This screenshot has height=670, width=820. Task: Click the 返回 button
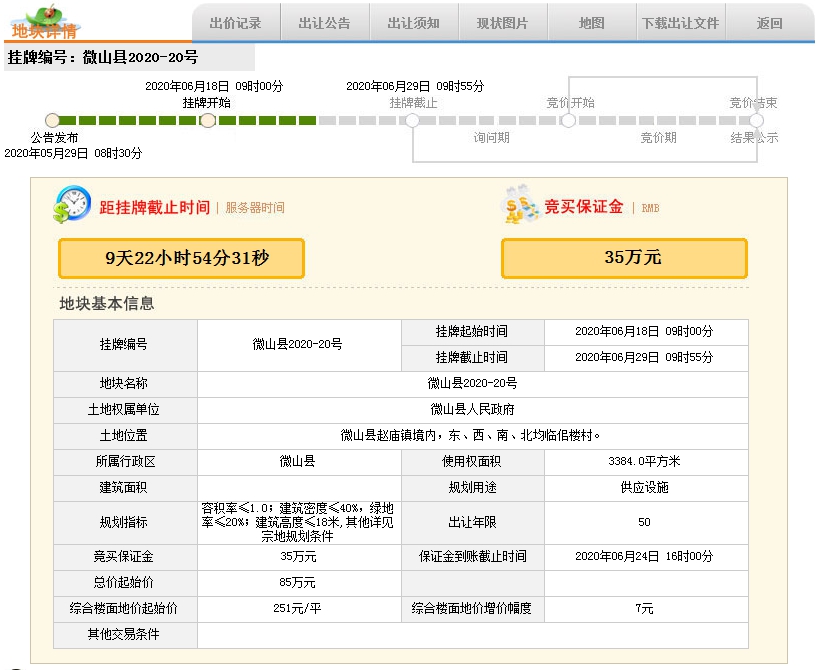click(x=769, y=23)
